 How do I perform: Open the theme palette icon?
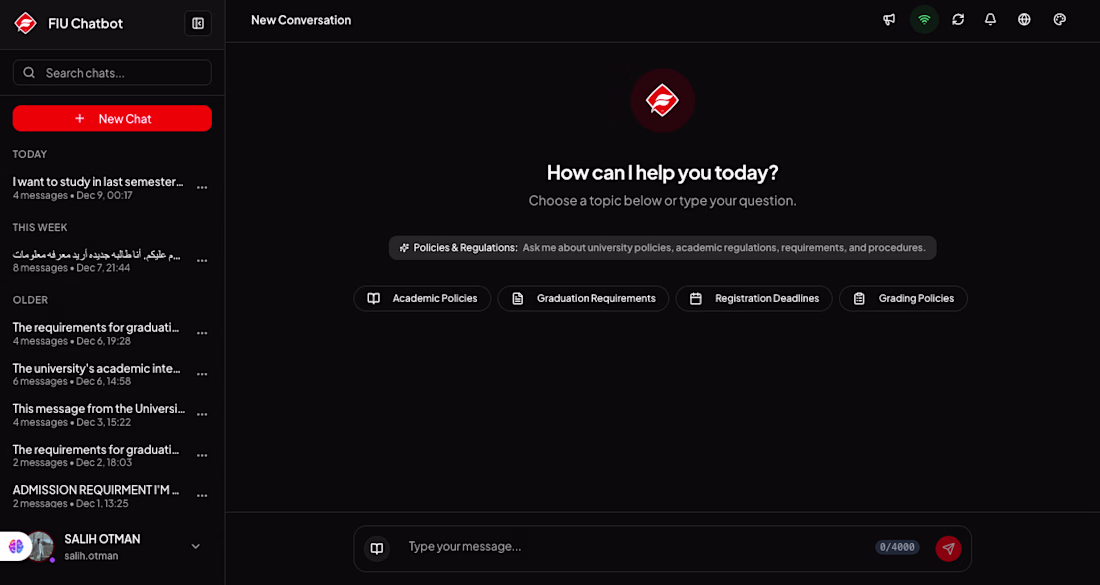[1059, 20]
